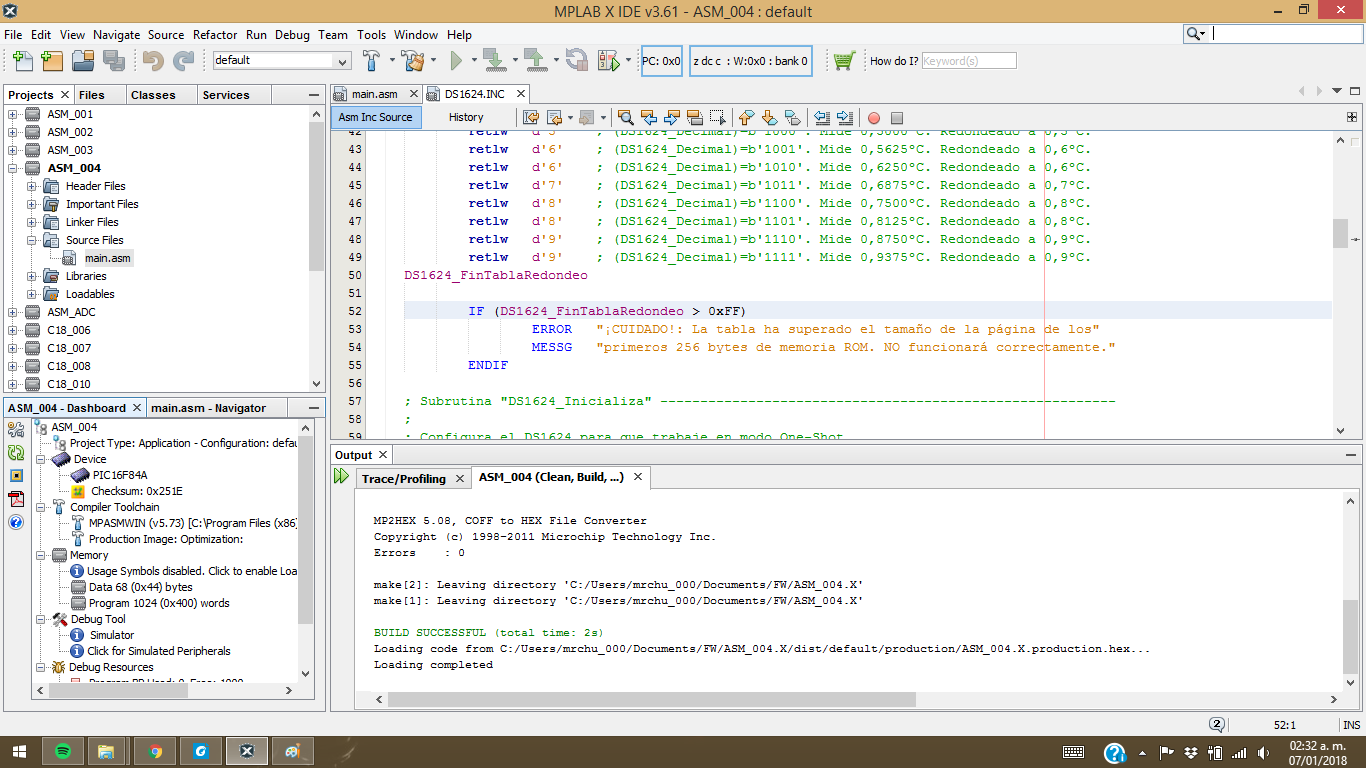Toggle rectangular selection in editor toolbar
Image resolution: width=1366 pixels, height=768 pixels.
(x=717, y=118)
